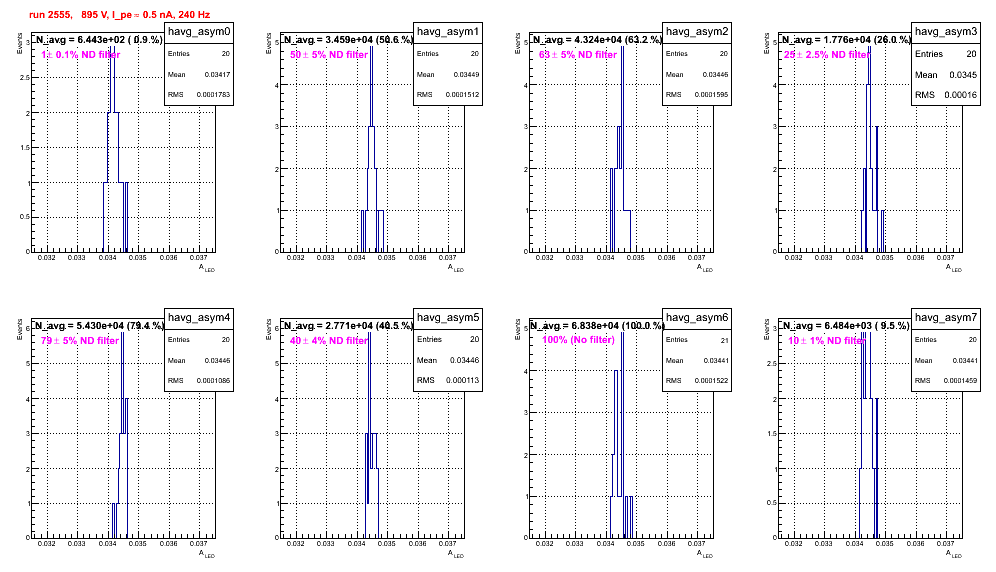
Task: Click the magenta 63± 5% ND filter label
Action: [x=578, y=55]
